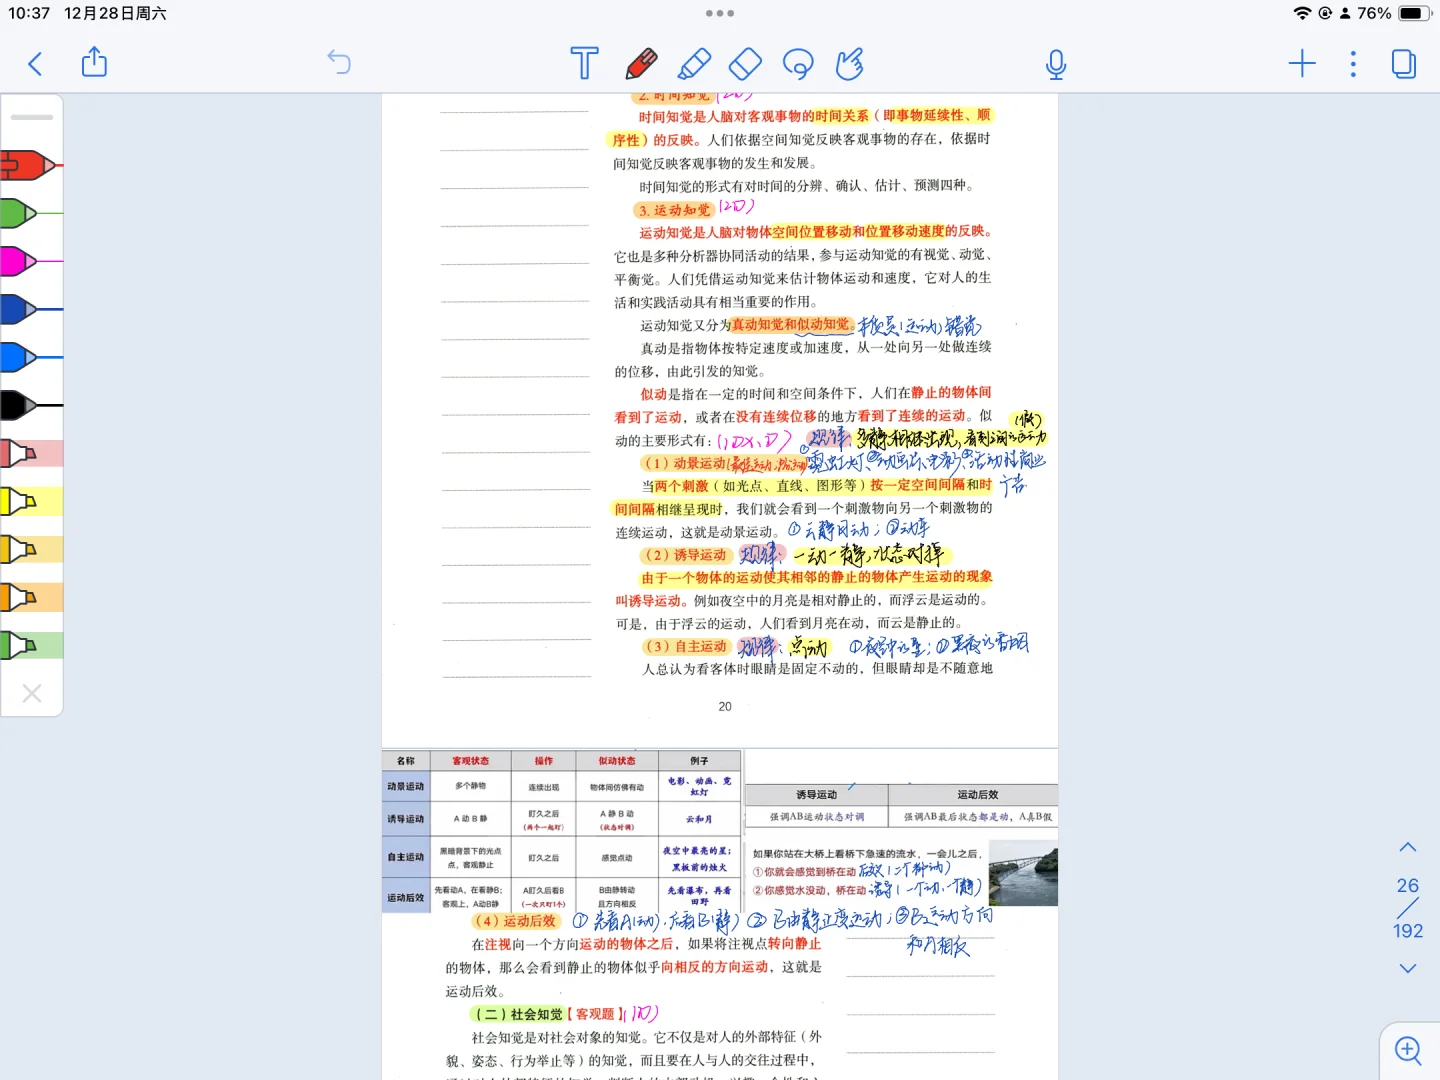Open the Share options
This screenshot has height=1080, width=1440.
coord(93,62)
